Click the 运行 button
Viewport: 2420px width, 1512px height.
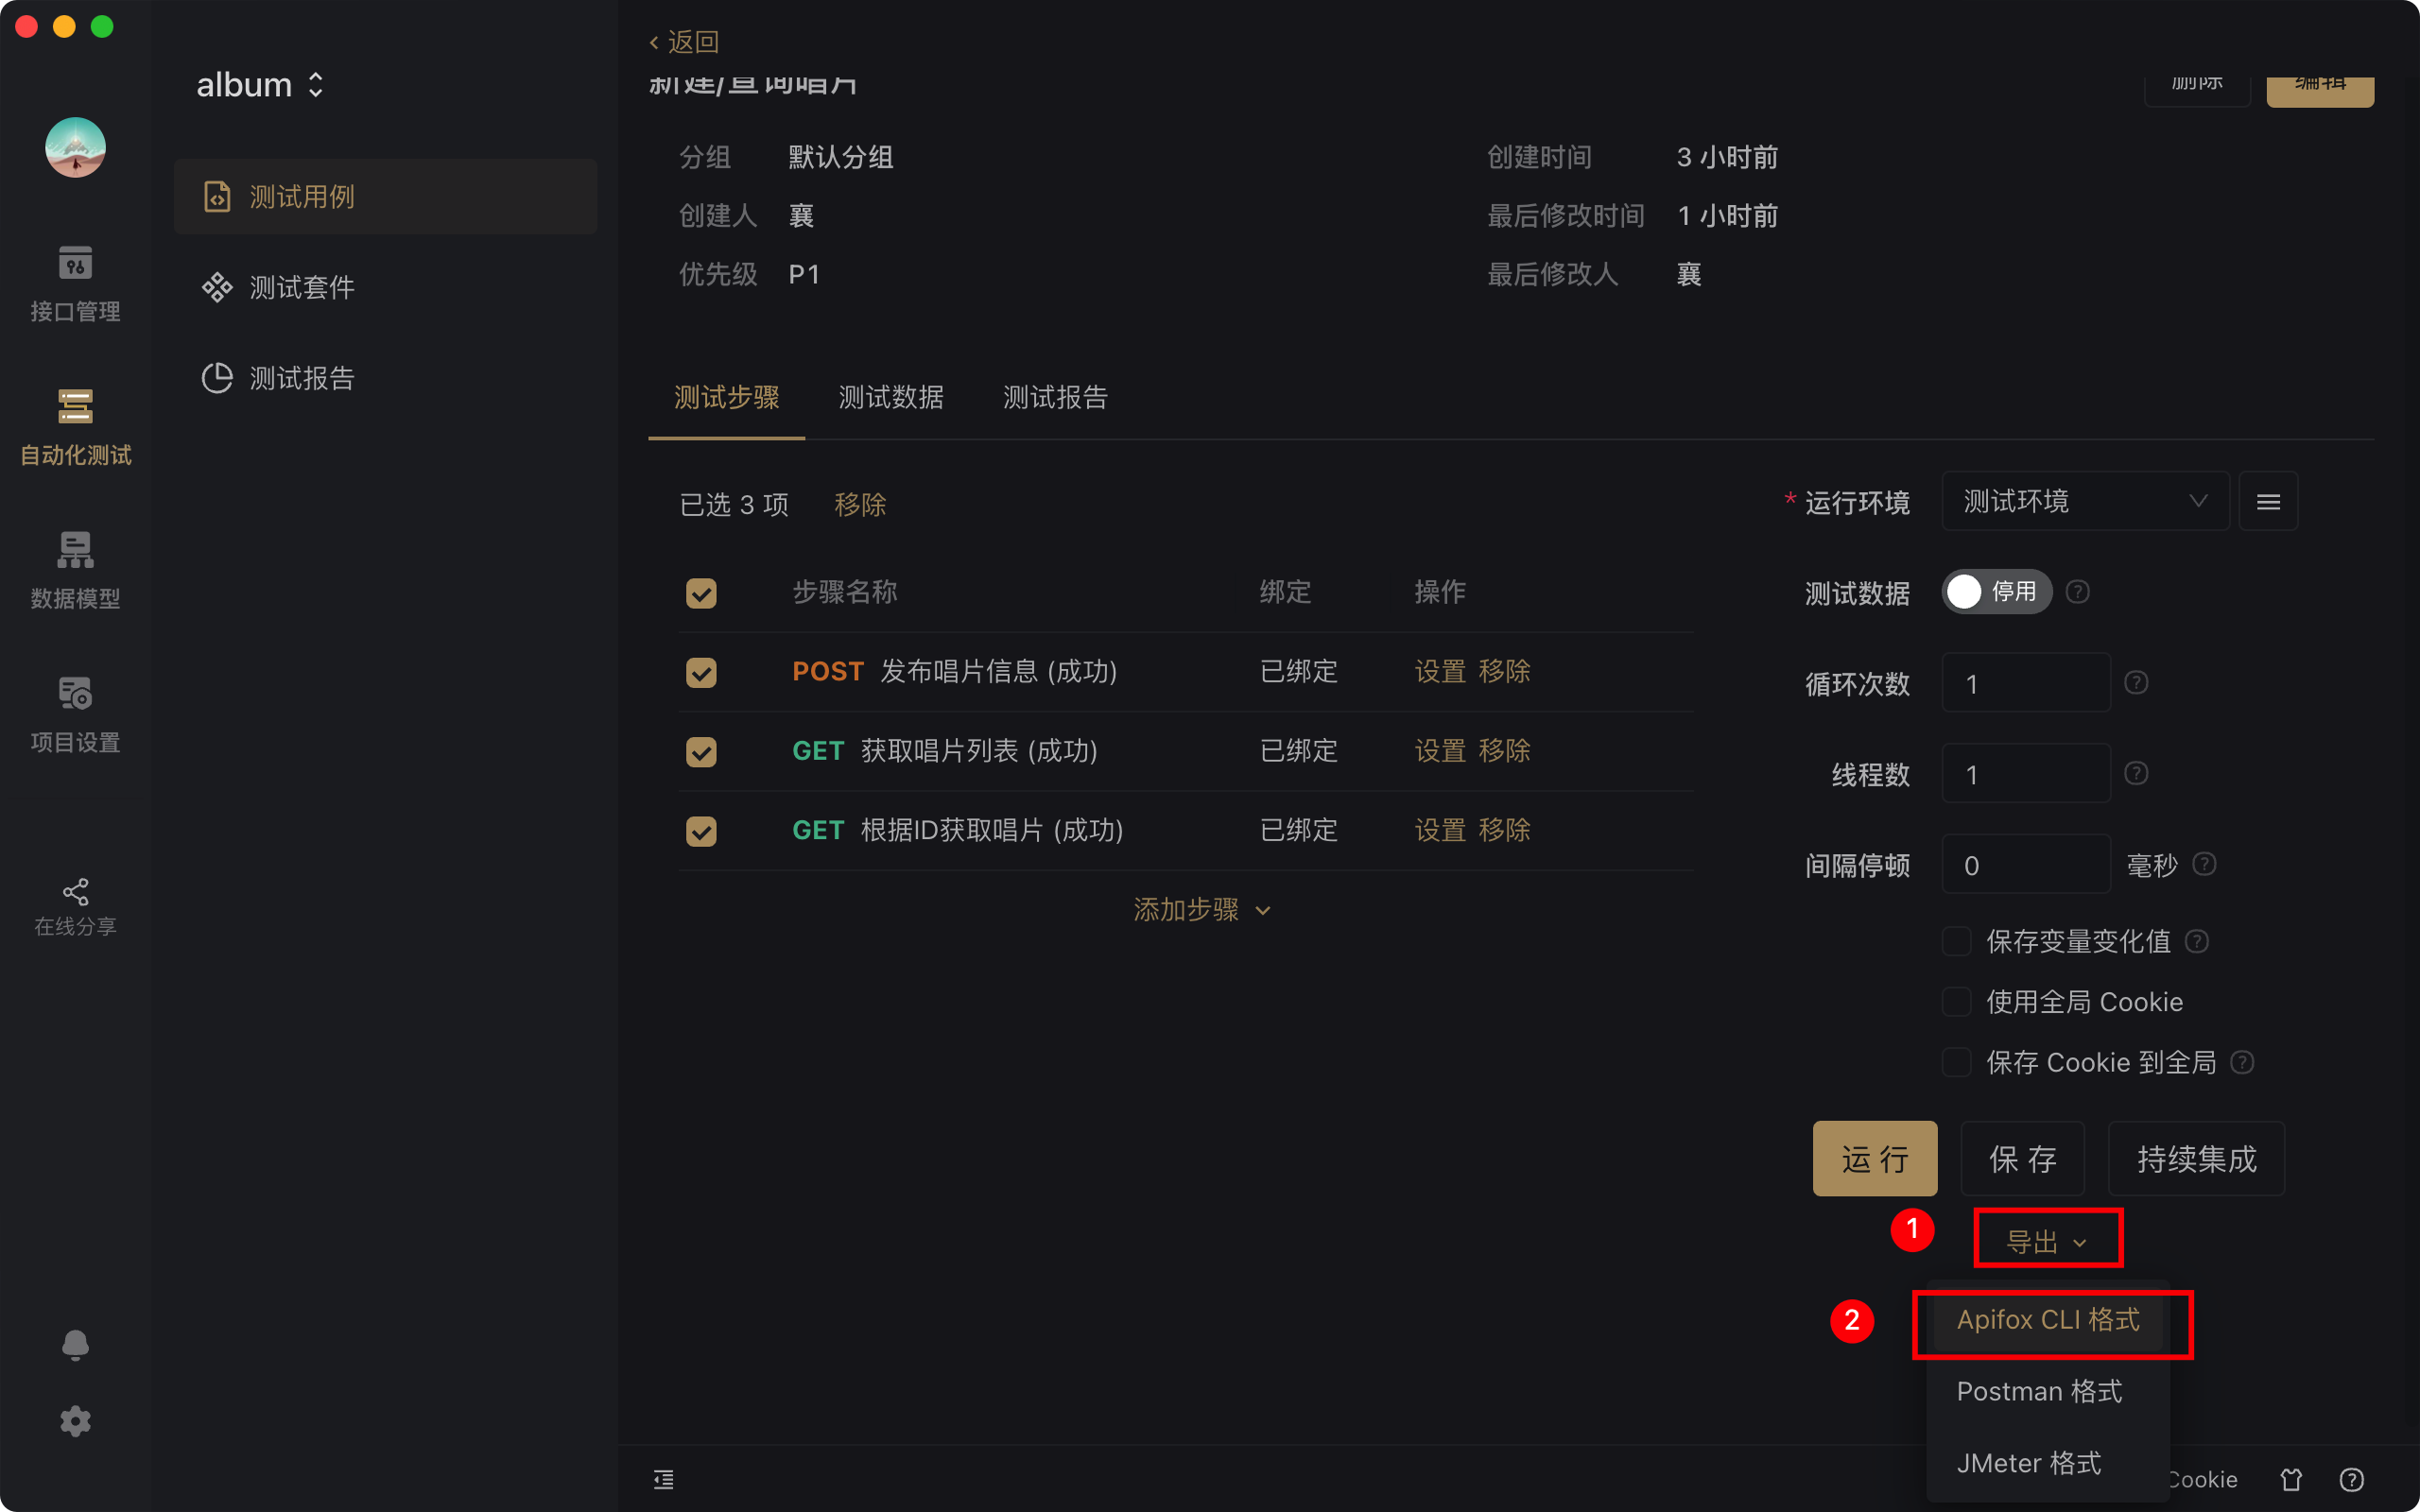(1874, 1159)
